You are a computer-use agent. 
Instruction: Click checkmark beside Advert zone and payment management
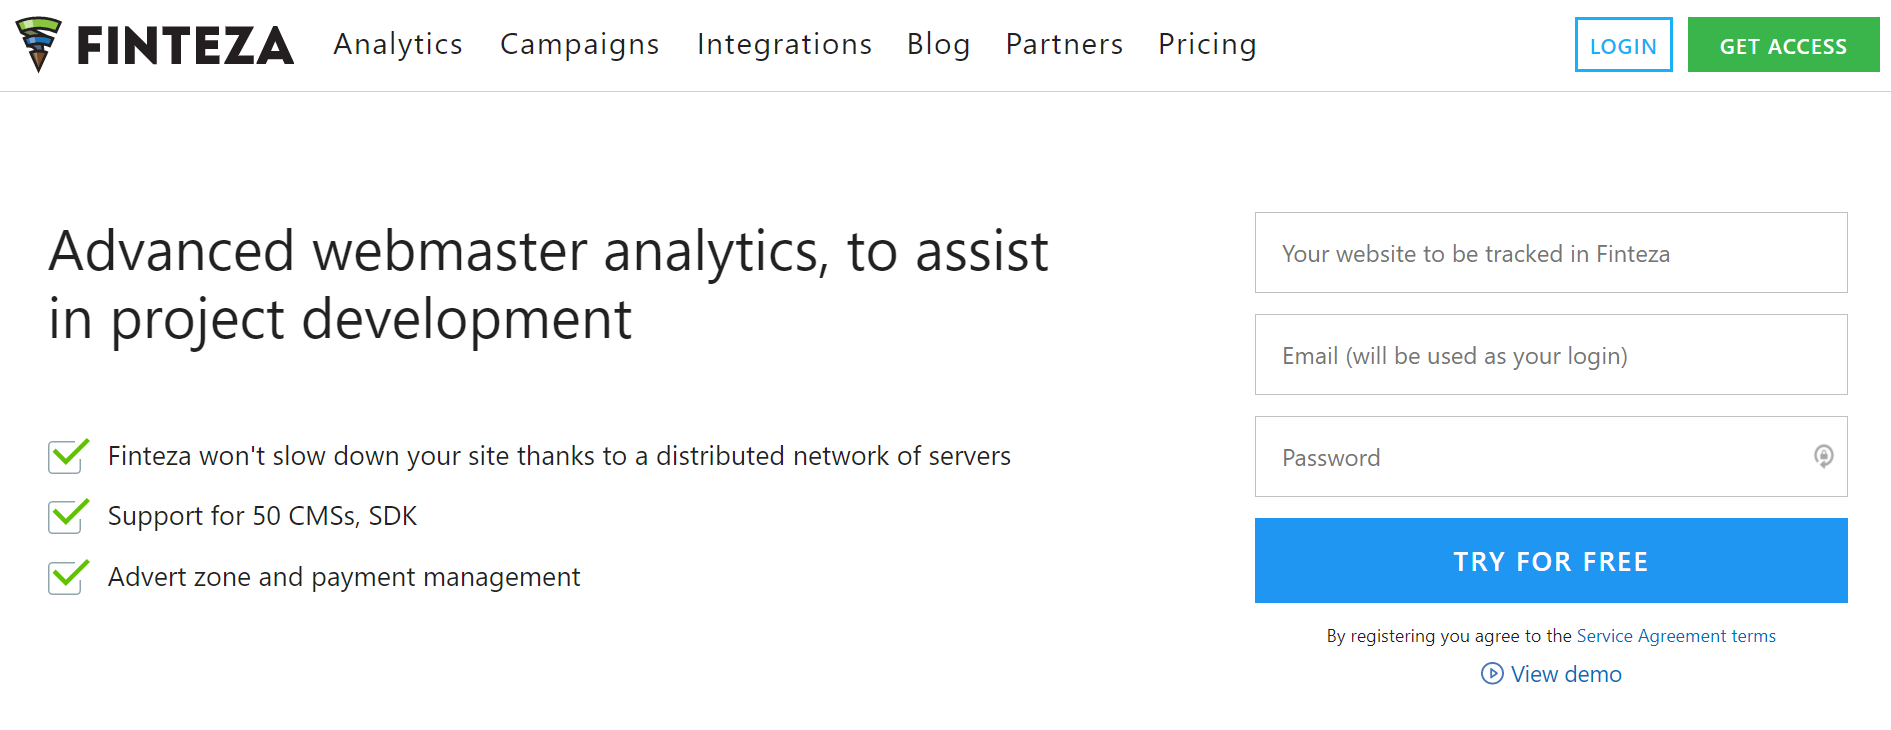click(x=69, y=577)
